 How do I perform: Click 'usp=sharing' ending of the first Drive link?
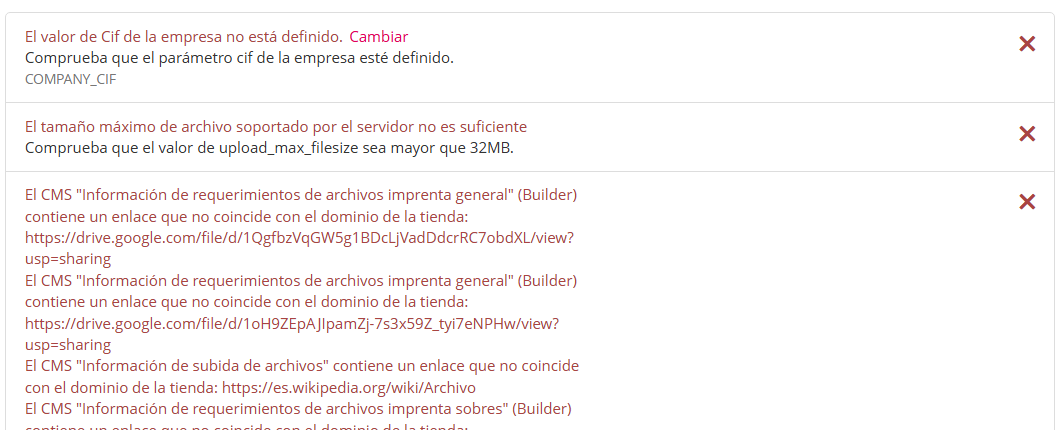tap(67, 259)
